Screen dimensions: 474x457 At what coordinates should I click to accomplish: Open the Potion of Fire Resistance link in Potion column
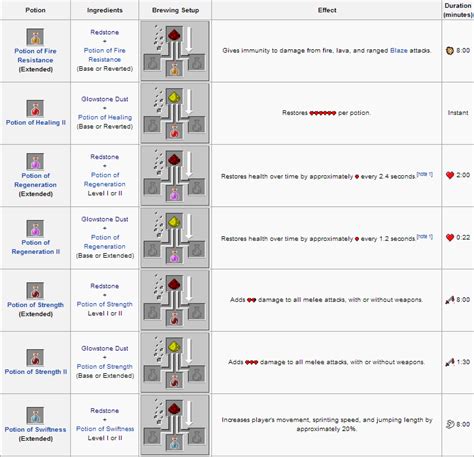point(35,56)
